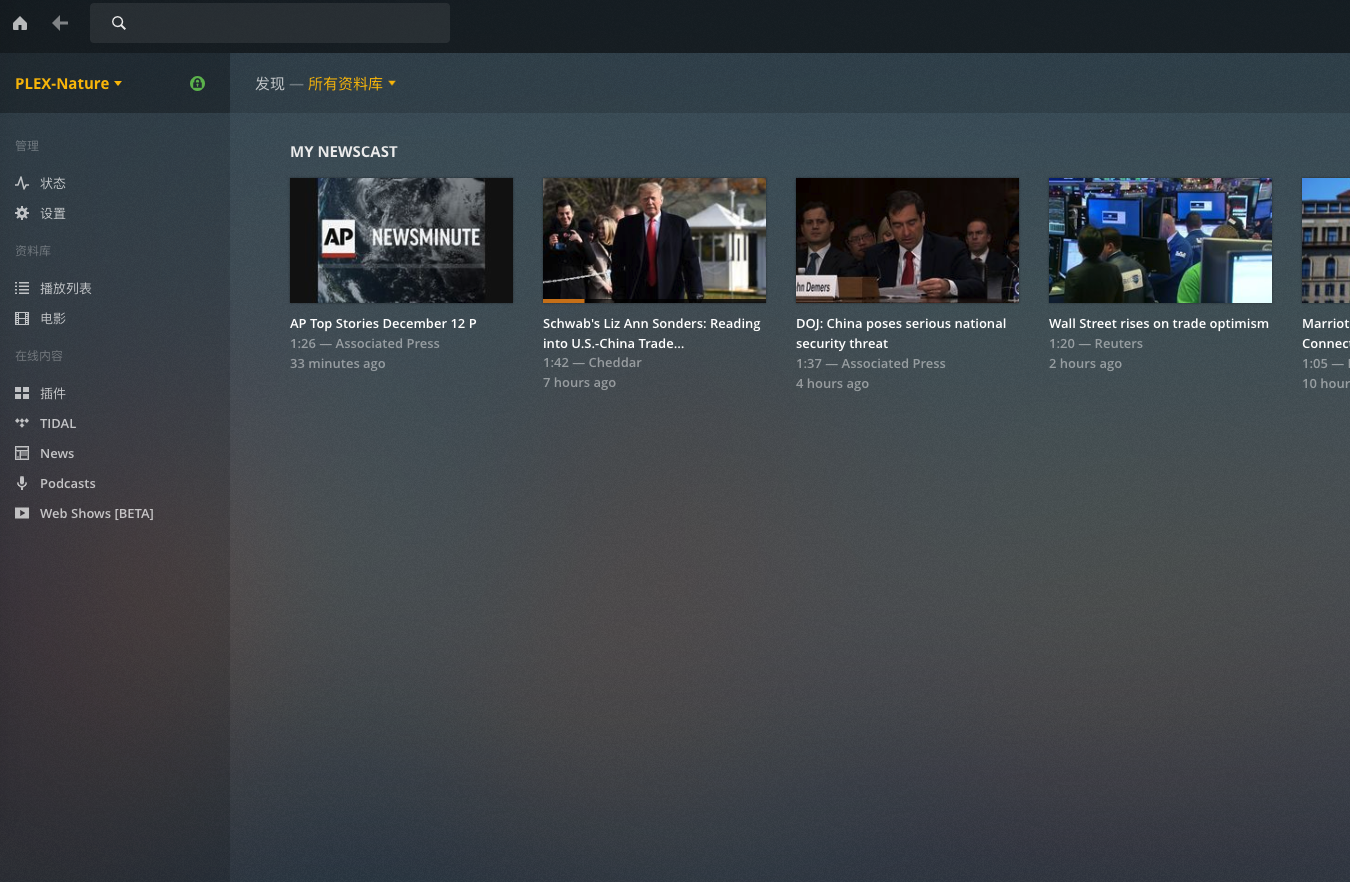Click the MY NEWSCAST section heading
The width and height of the screenshot is (1350, 882).
click(x=344, y=151)
